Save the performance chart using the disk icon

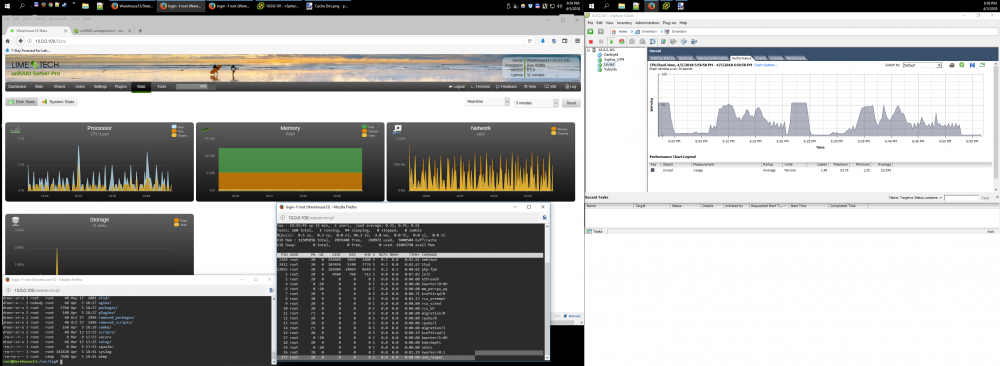pyautogui.click(x=973, y=65)
